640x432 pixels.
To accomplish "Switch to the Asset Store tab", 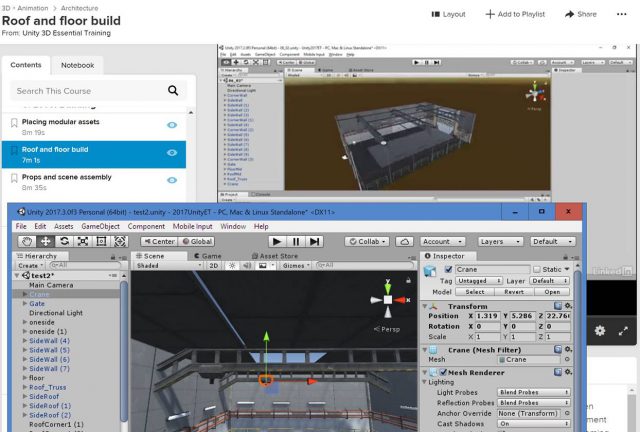I will [x=274, y=256].
